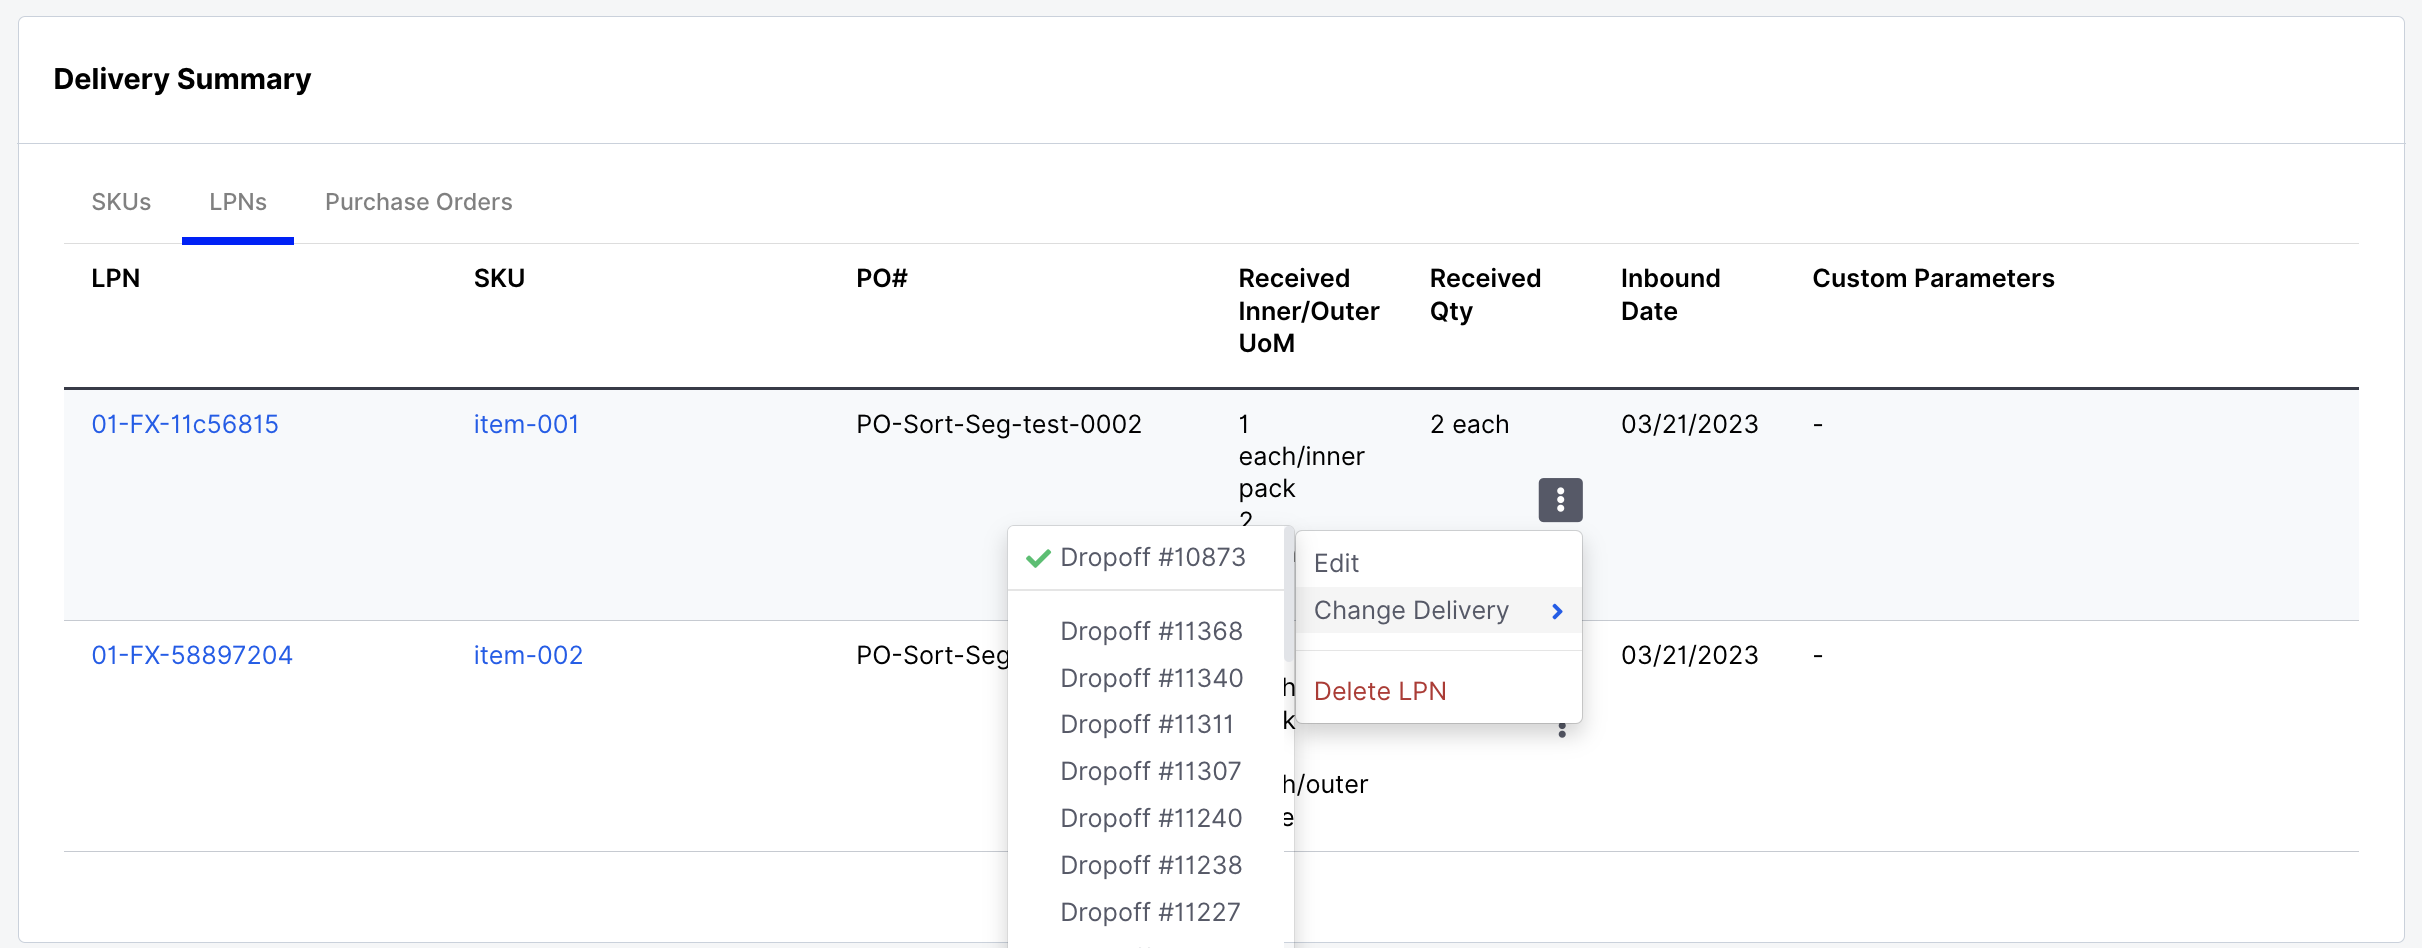
Task: Select Dropoff #11238 delivery
Action: pyautogui.click(x=1151, y=865)
